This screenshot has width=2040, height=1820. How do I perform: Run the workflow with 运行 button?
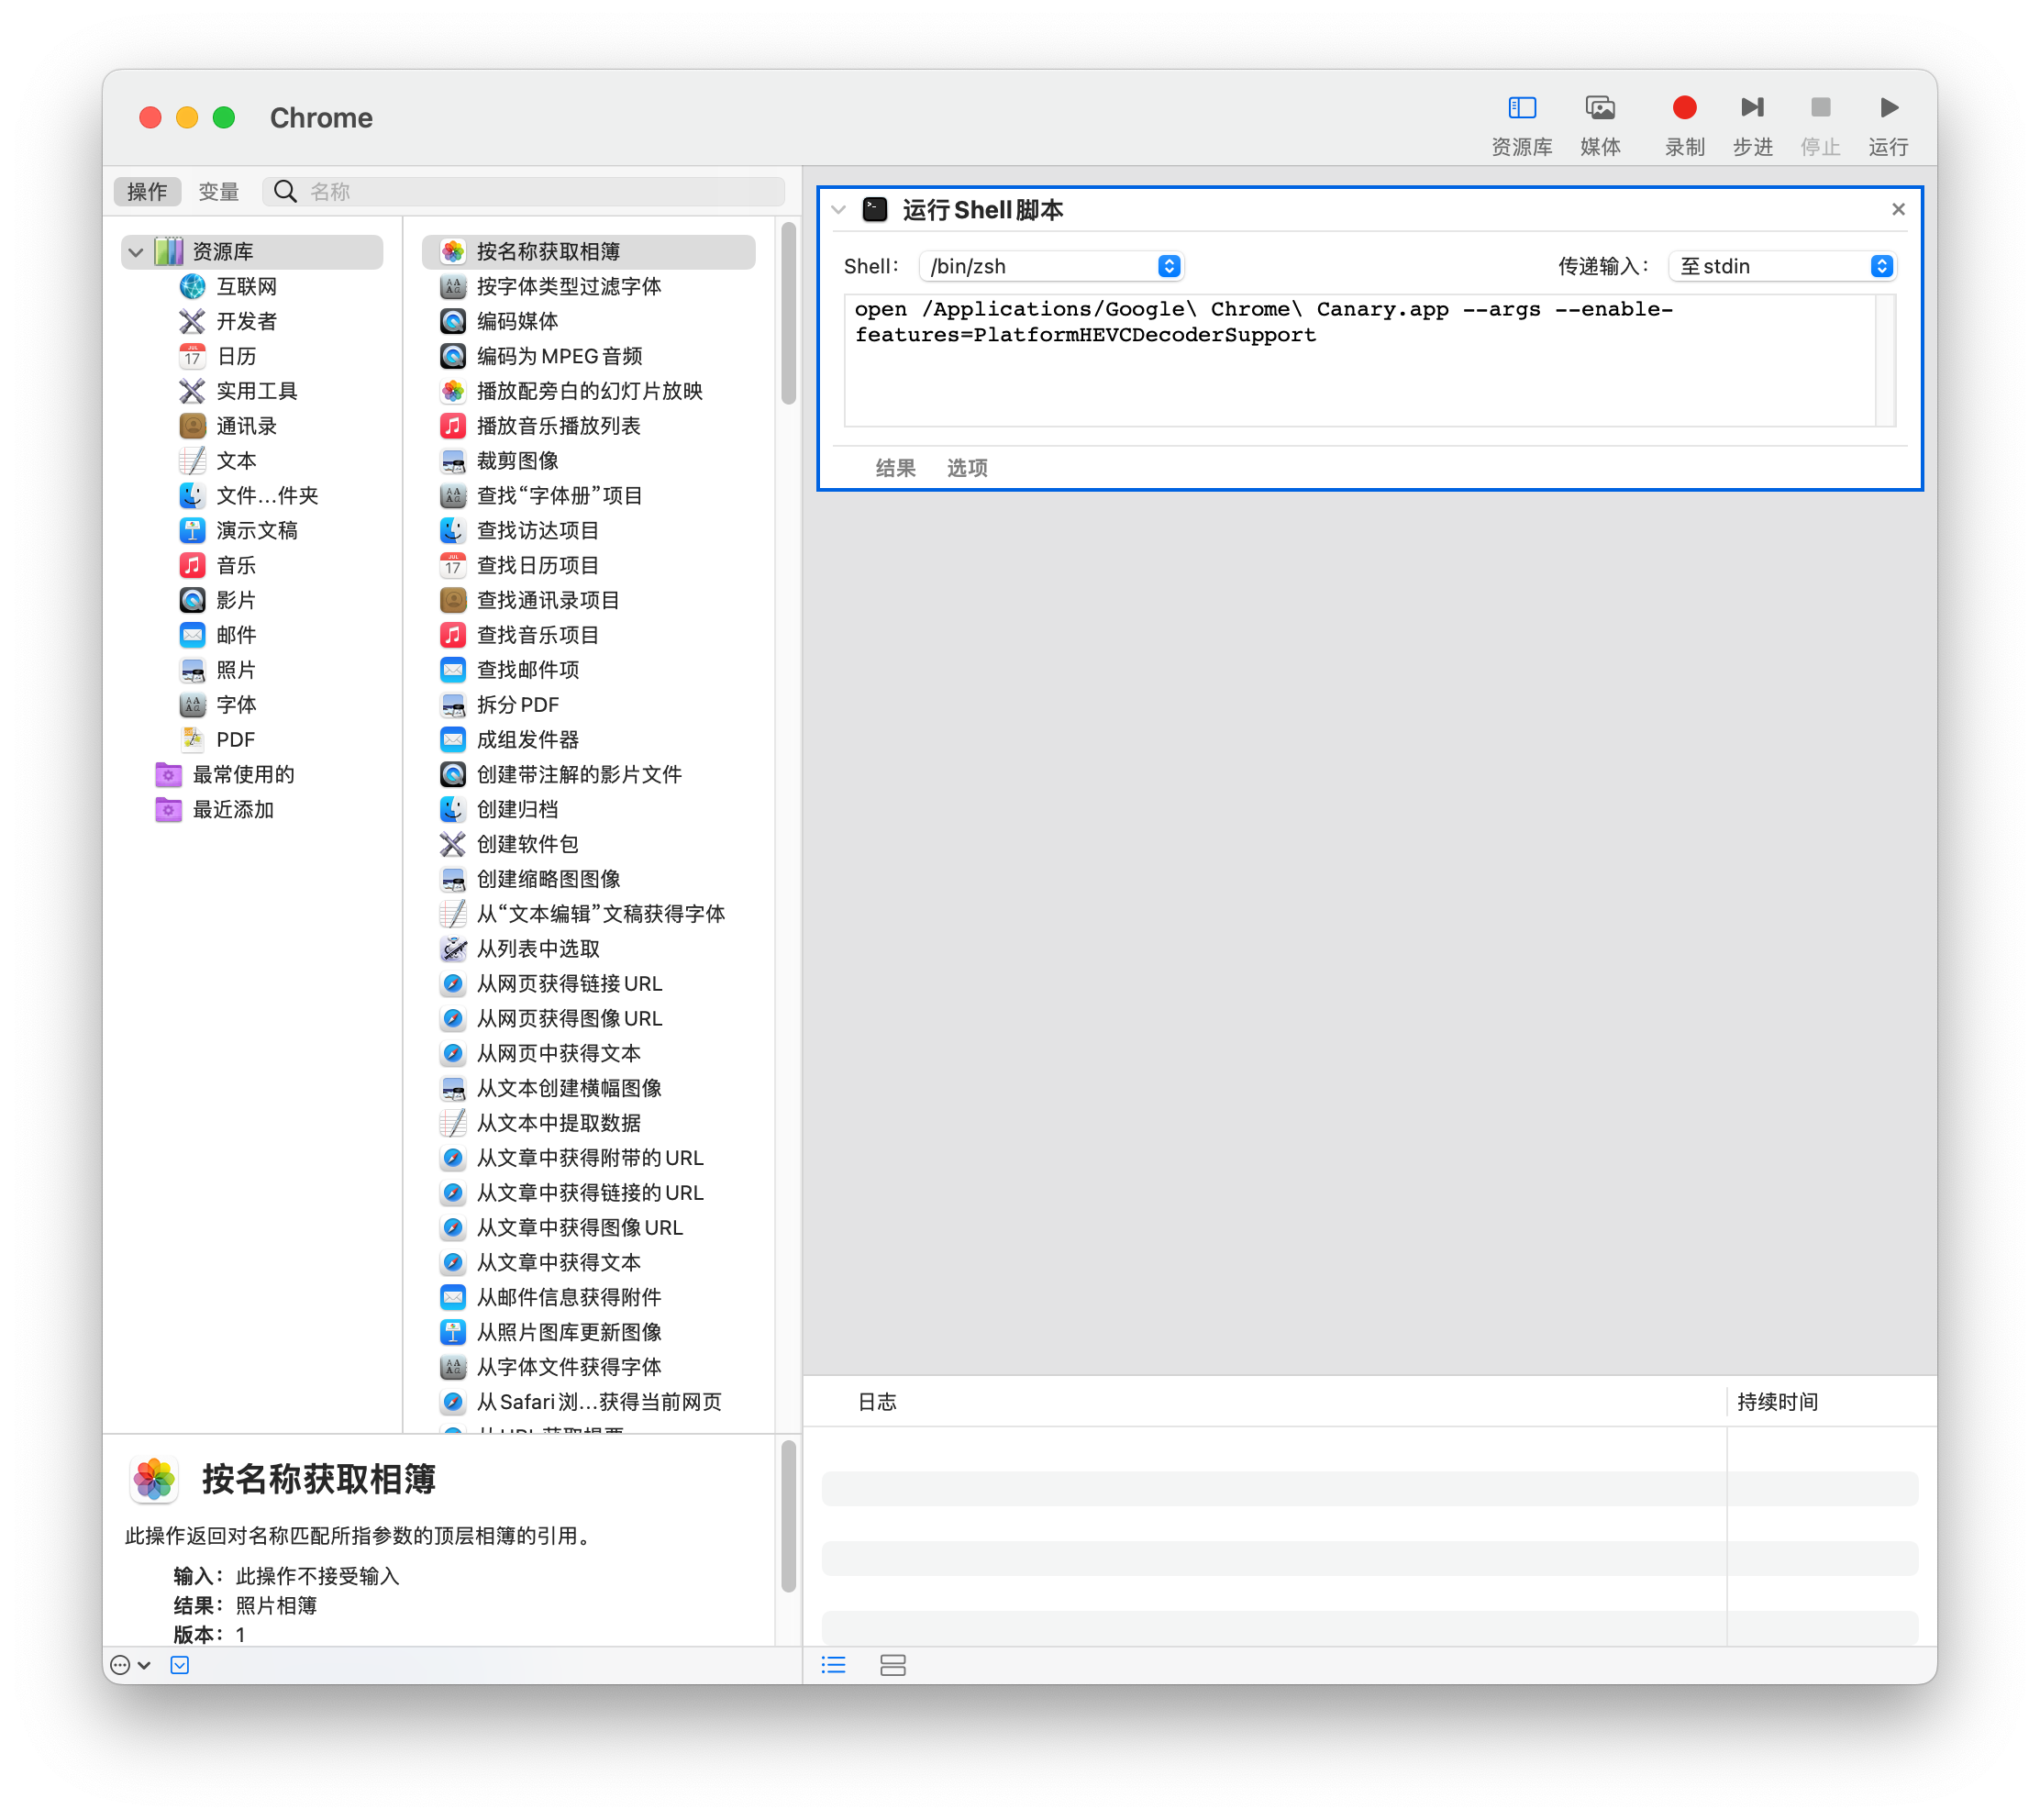(1888, 125)
